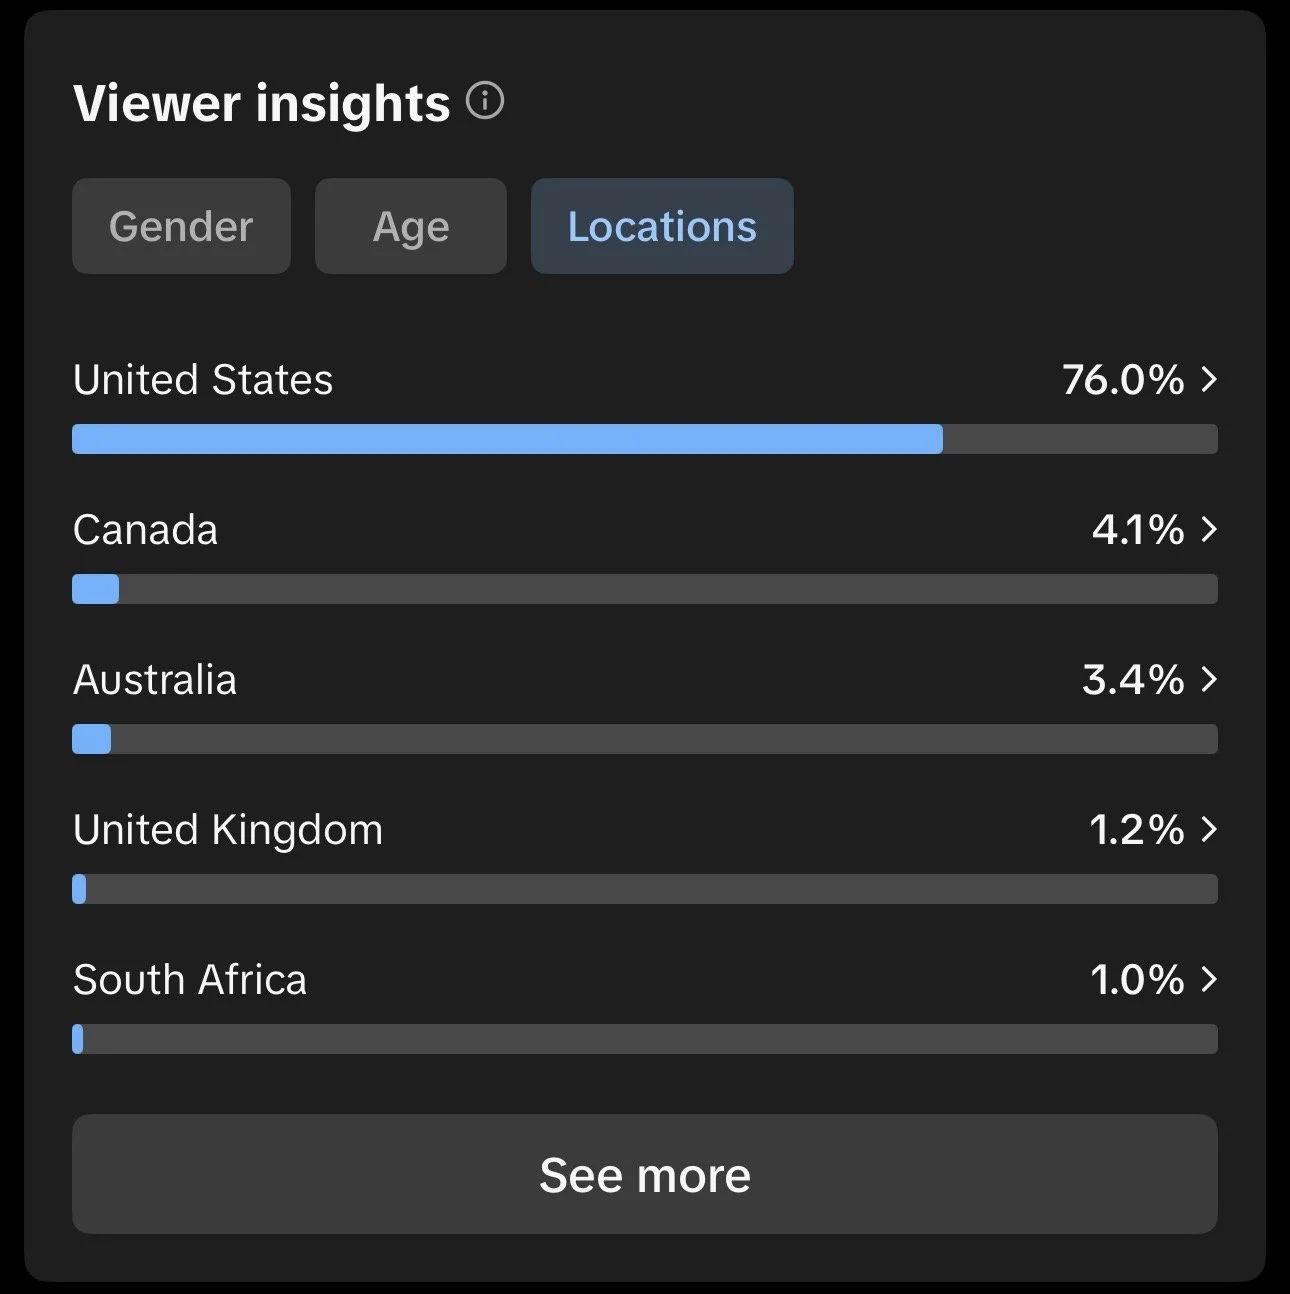Switch to the Age tab
The height and width of the screenshot is (1294, 1290).
(411, 226)
